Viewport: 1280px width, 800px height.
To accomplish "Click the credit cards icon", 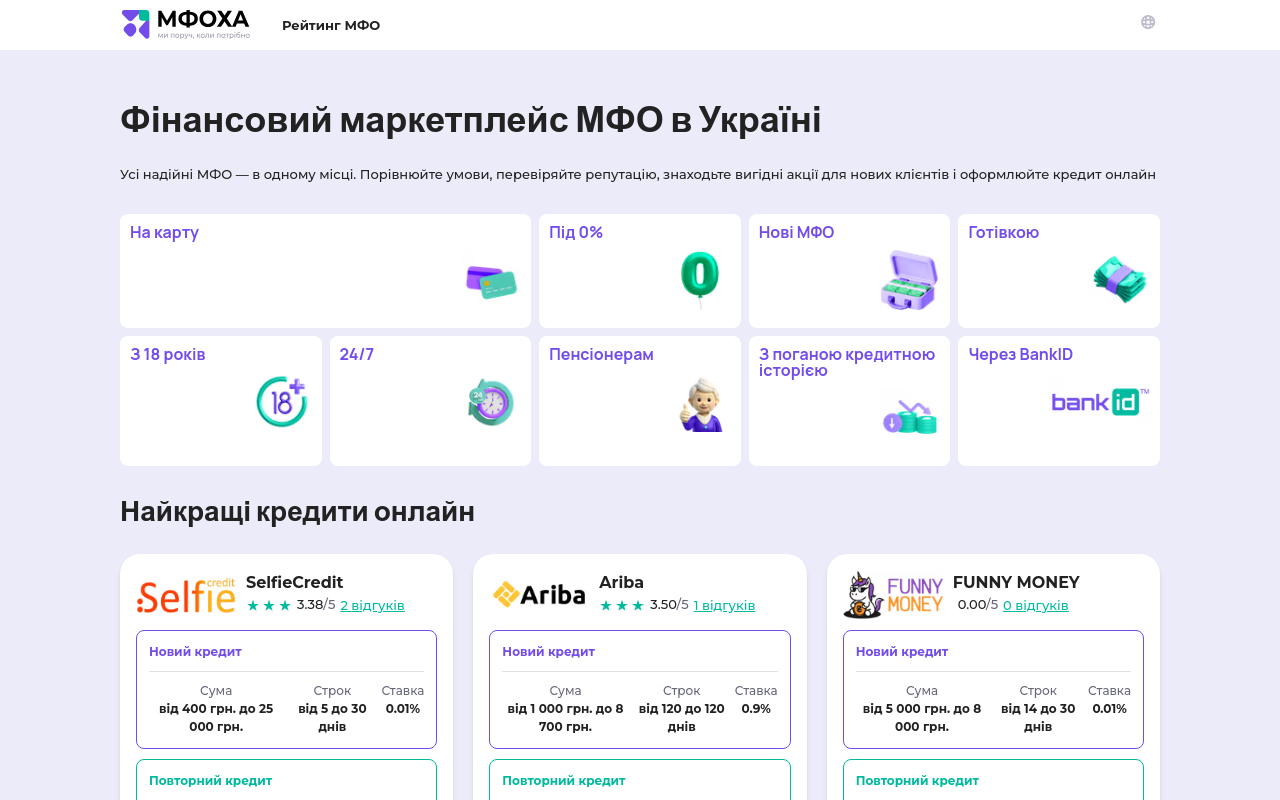I will pos(491,281).
